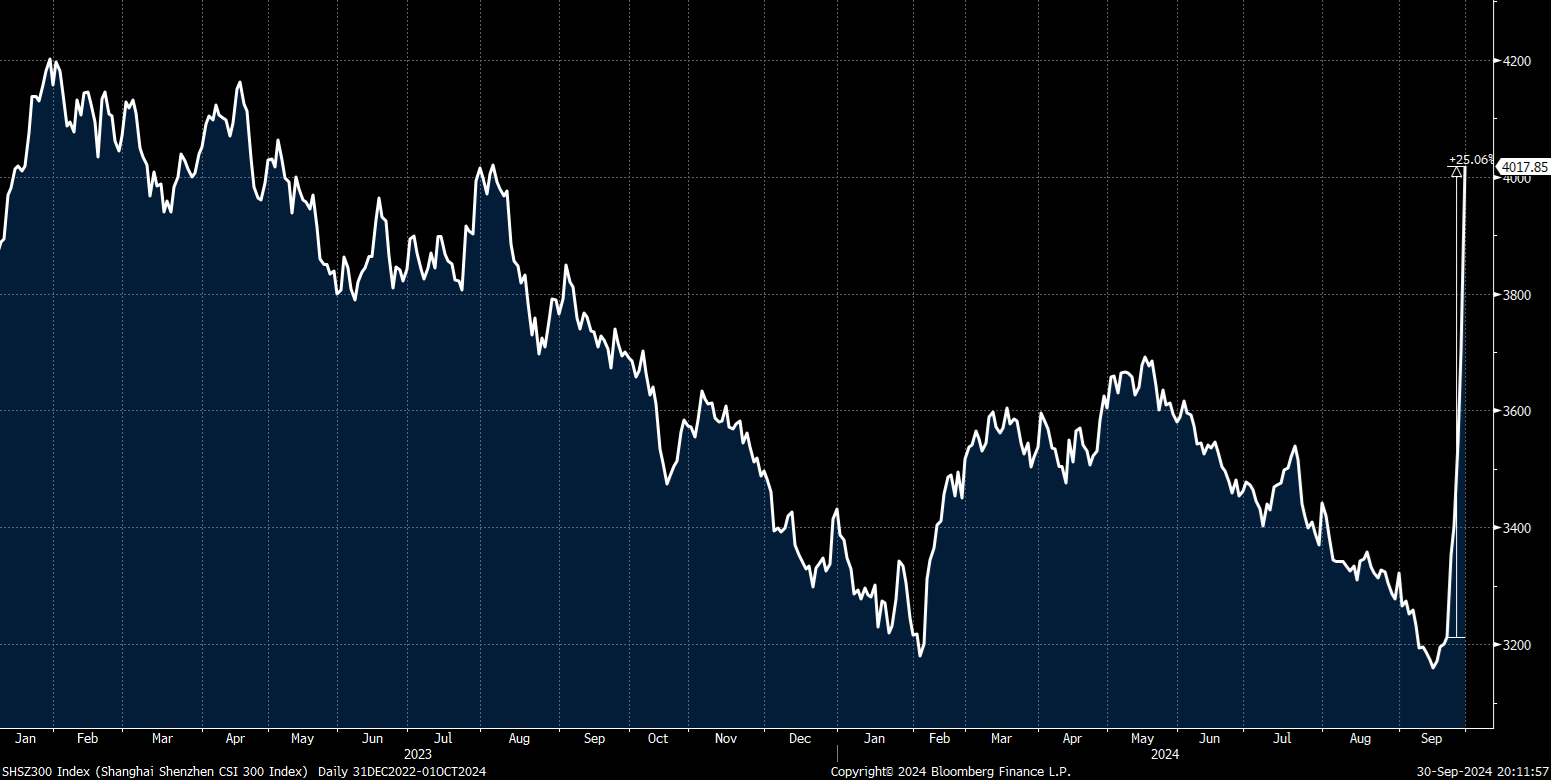This screenshot has height=780, width=1551.
Task: Click the 3200 price axis label
Action: tap(1518, 645)
